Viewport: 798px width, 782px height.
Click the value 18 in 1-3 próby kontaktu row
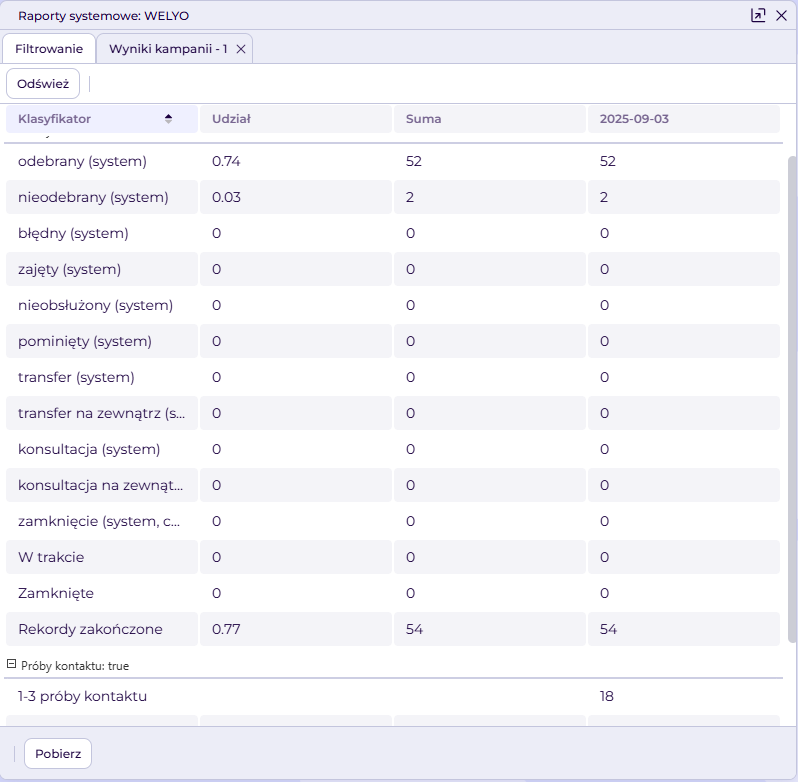[607, 697]
